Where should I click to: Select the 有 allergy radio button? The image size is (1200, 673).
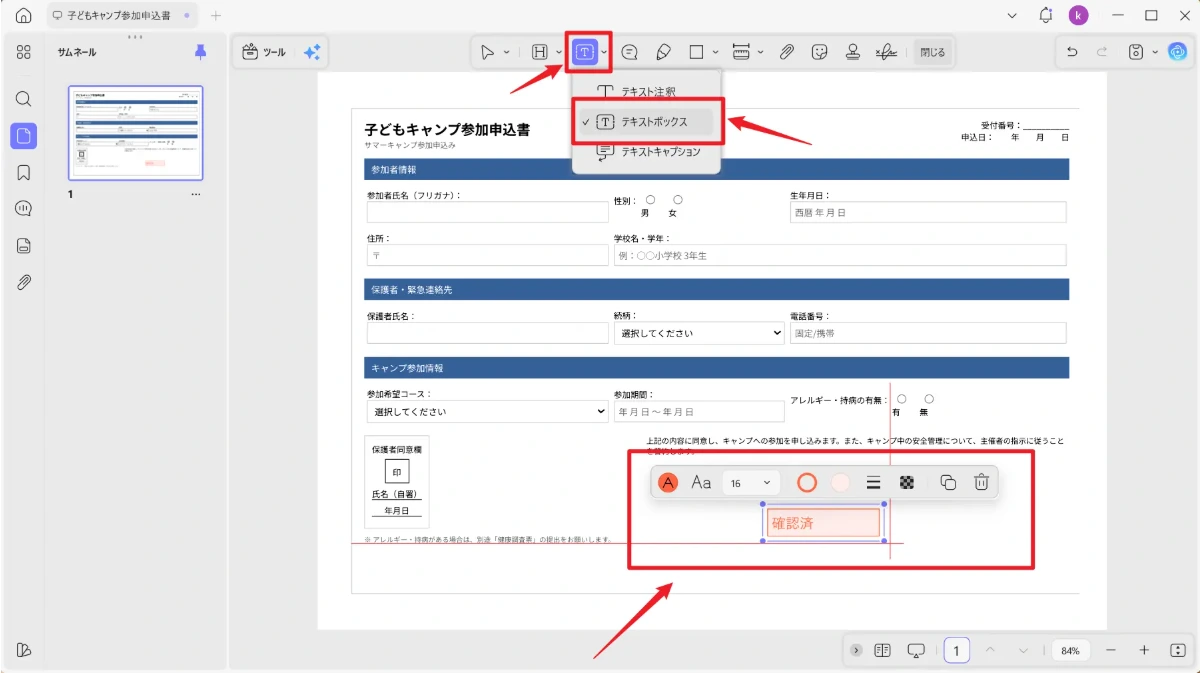[901, 398]
